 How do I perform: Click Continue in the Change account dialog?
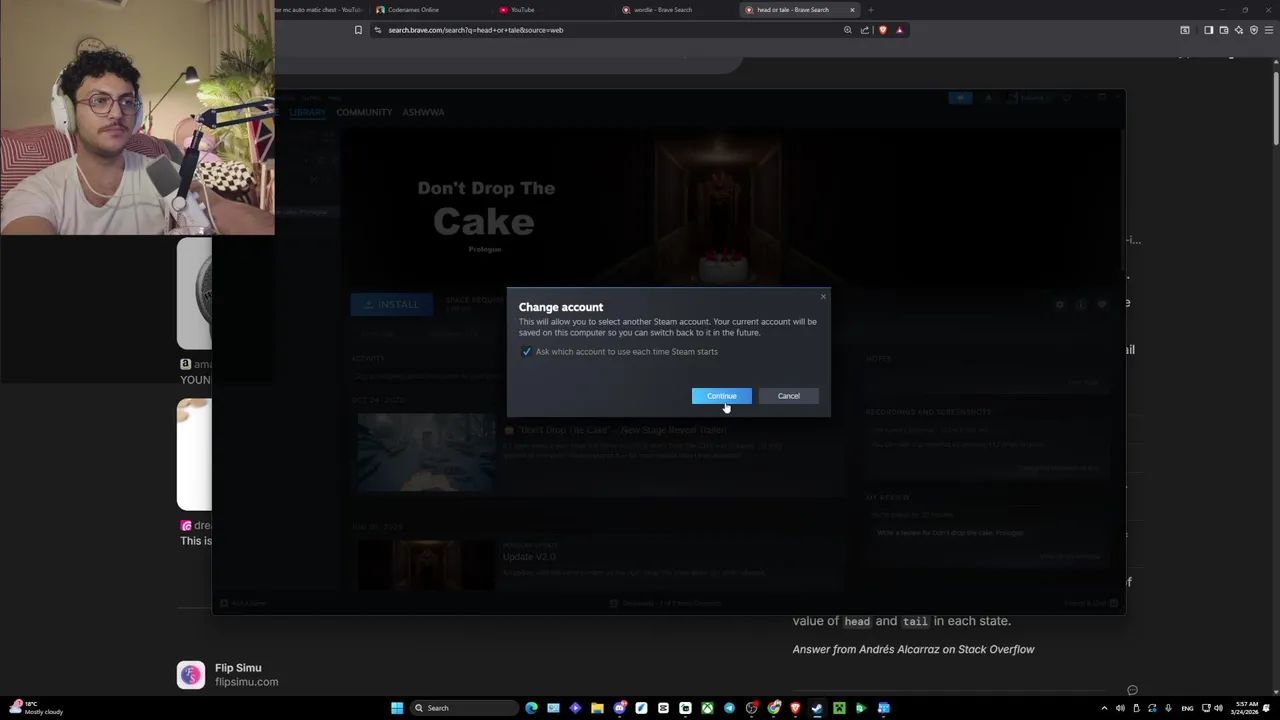pos(721,396)
